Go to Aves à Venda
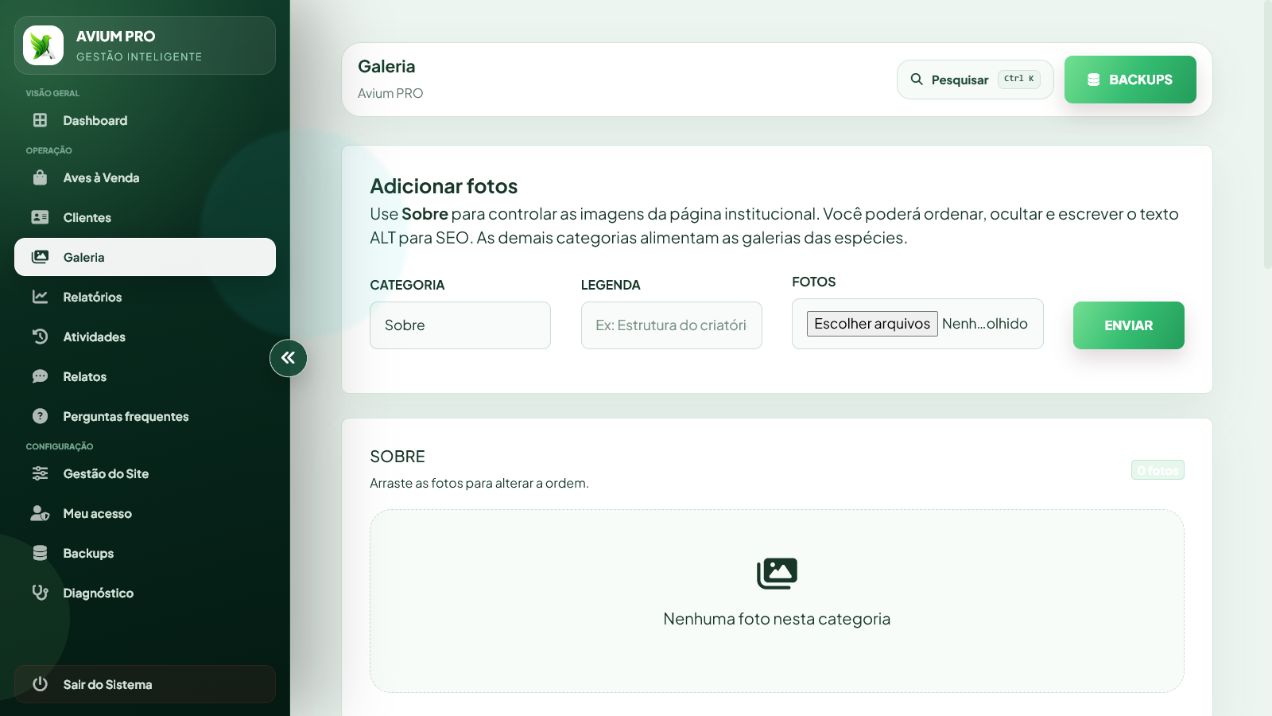 click(145, 178)
